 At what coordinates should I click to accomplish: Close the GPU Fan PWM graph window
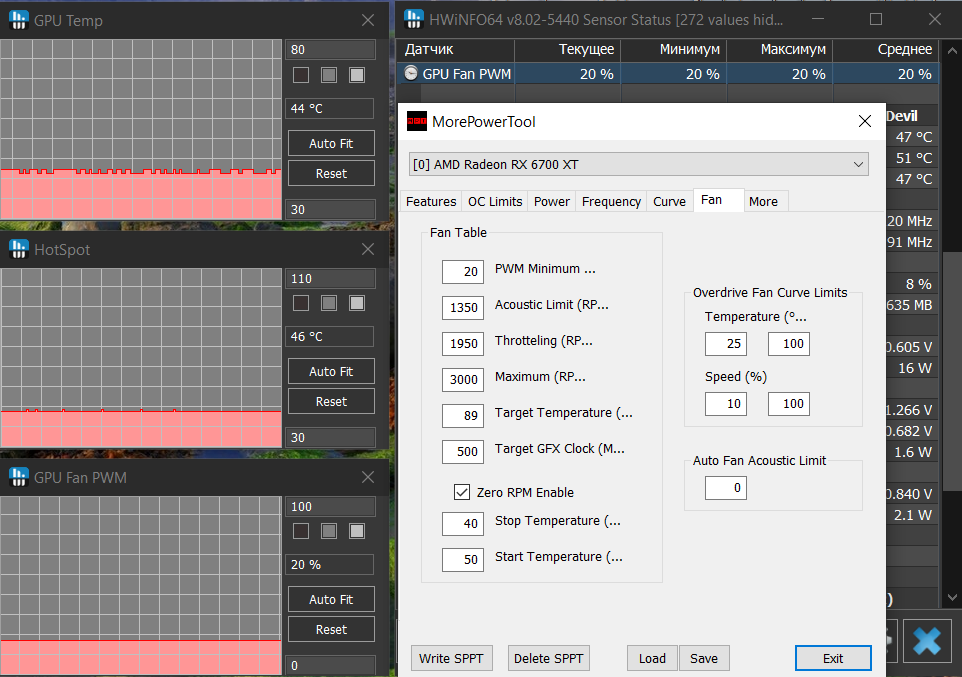[367, 477]
